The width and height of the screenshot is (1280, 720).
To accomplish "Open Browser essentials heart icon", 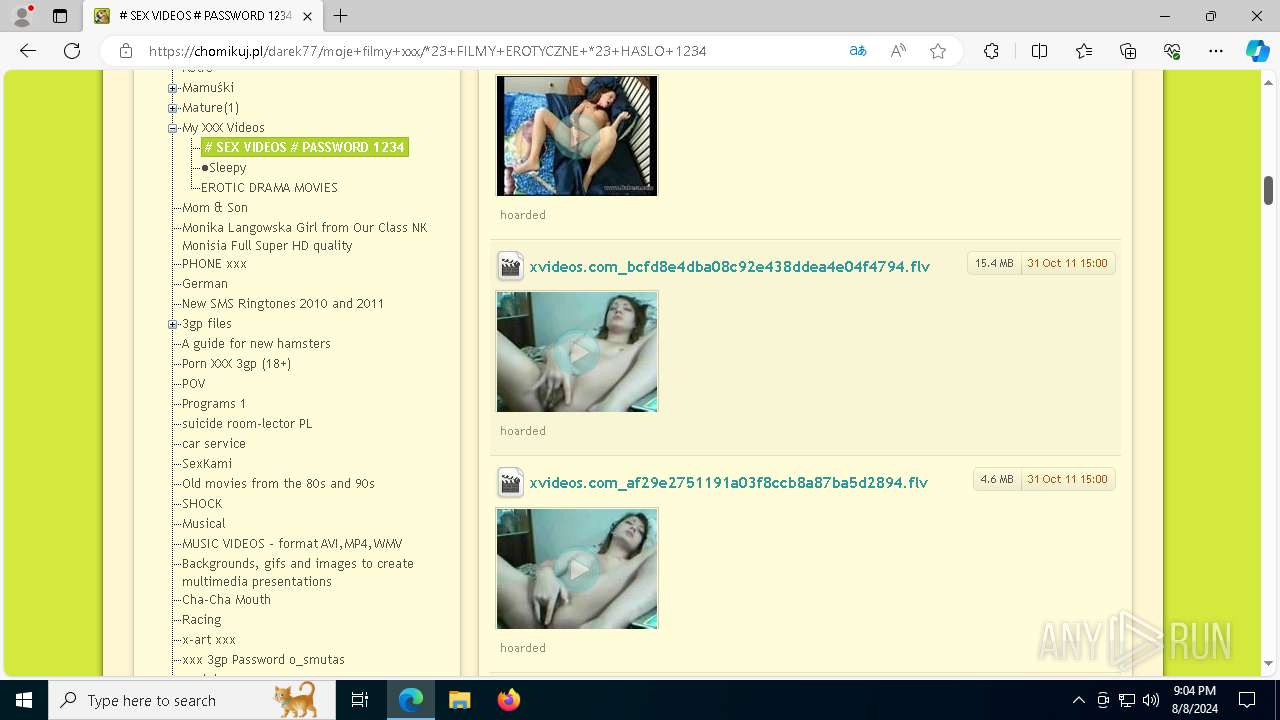I will tap(1172, 51).
